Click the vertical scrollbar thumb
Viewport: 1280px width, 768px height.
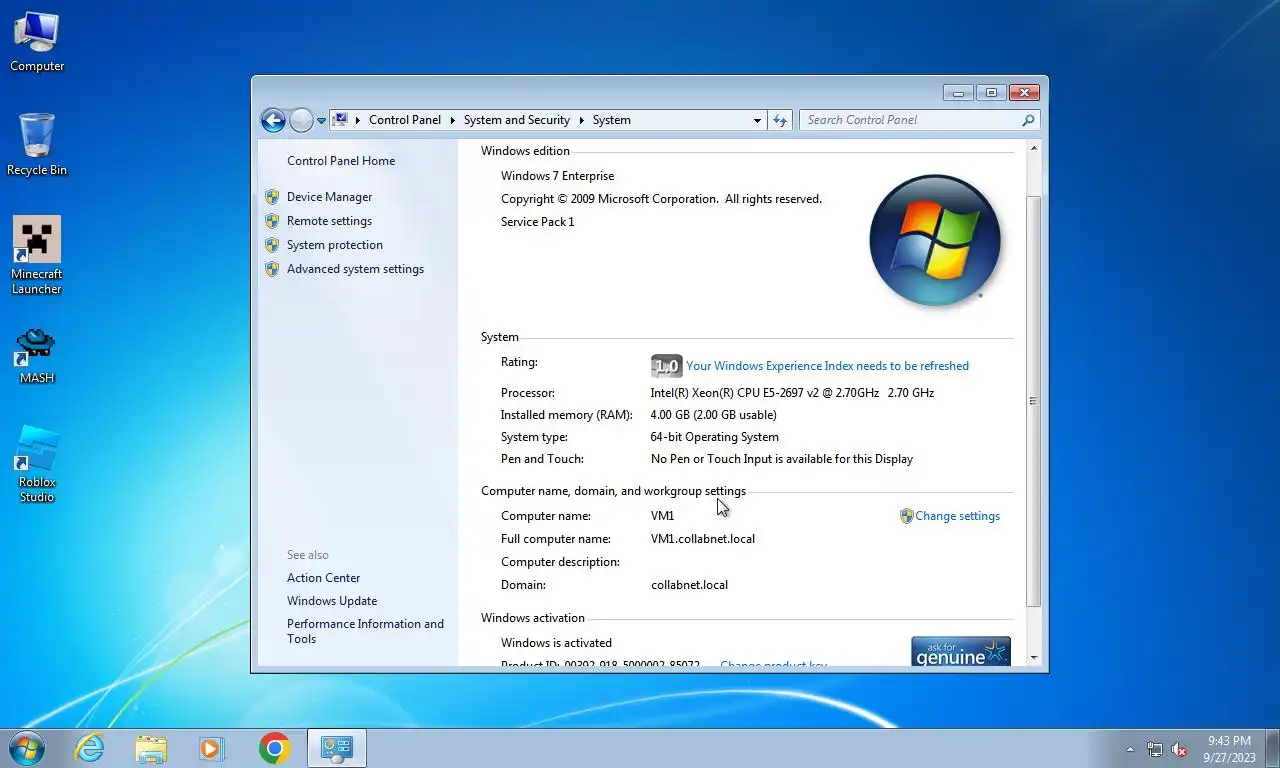[x=1034, y=401]
